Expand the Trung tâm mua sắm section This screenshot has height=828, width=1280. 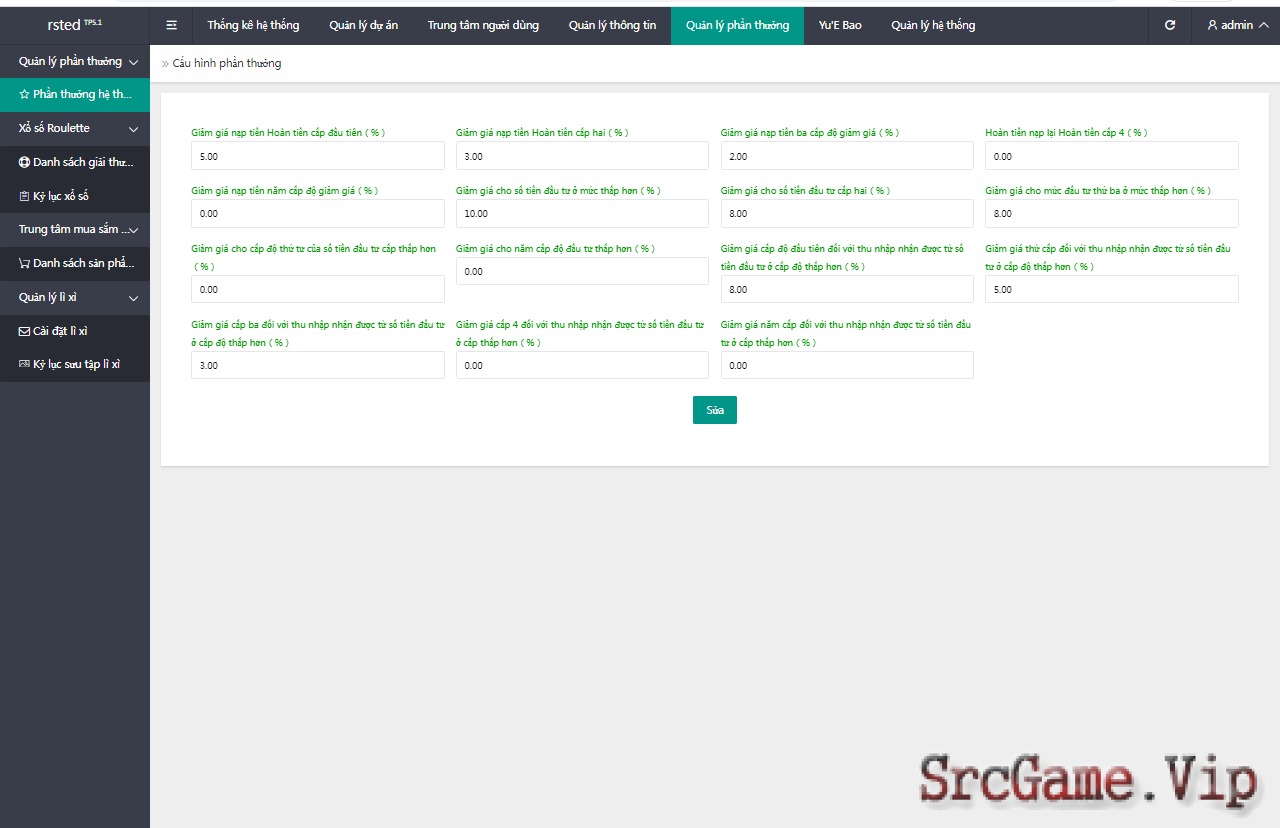[133, 230]
